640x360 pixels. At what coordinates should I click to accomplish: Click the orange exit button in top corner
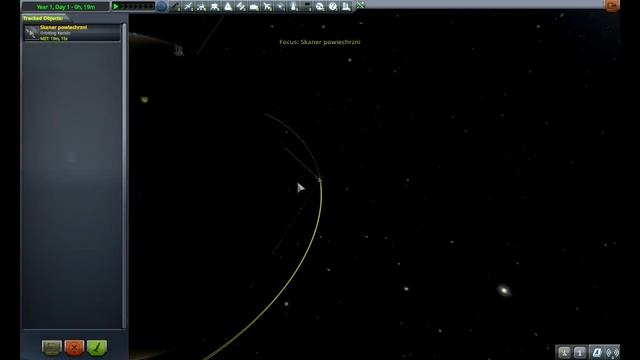click(x=612, y=6)
